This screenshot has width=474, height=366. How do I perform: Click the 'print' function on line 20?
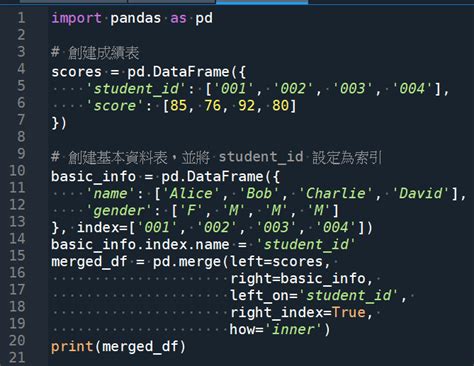point(72,347)
